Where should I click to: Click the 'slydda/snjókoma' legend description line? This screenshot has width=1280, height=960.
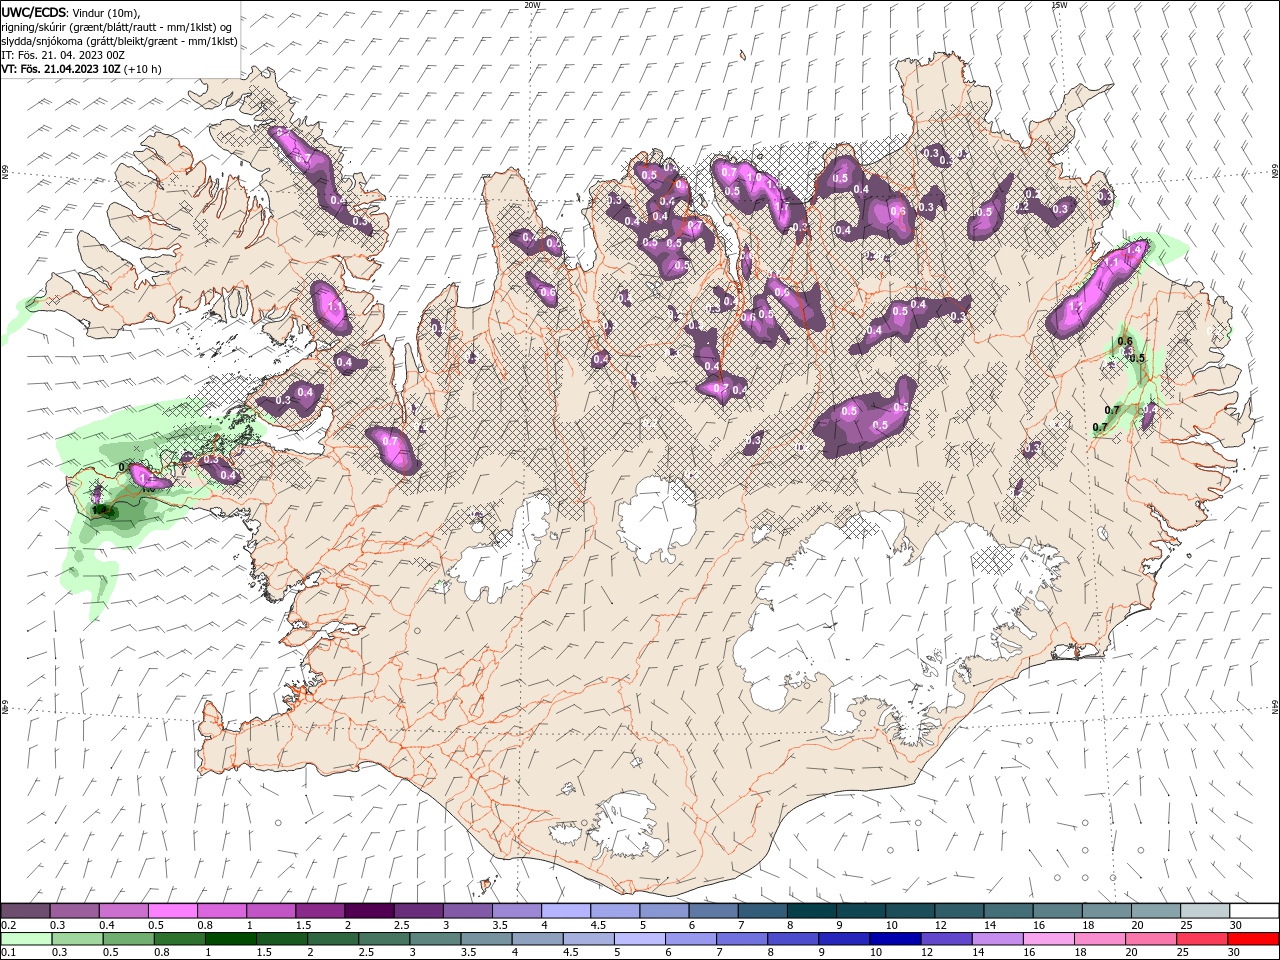pos(119,41)
